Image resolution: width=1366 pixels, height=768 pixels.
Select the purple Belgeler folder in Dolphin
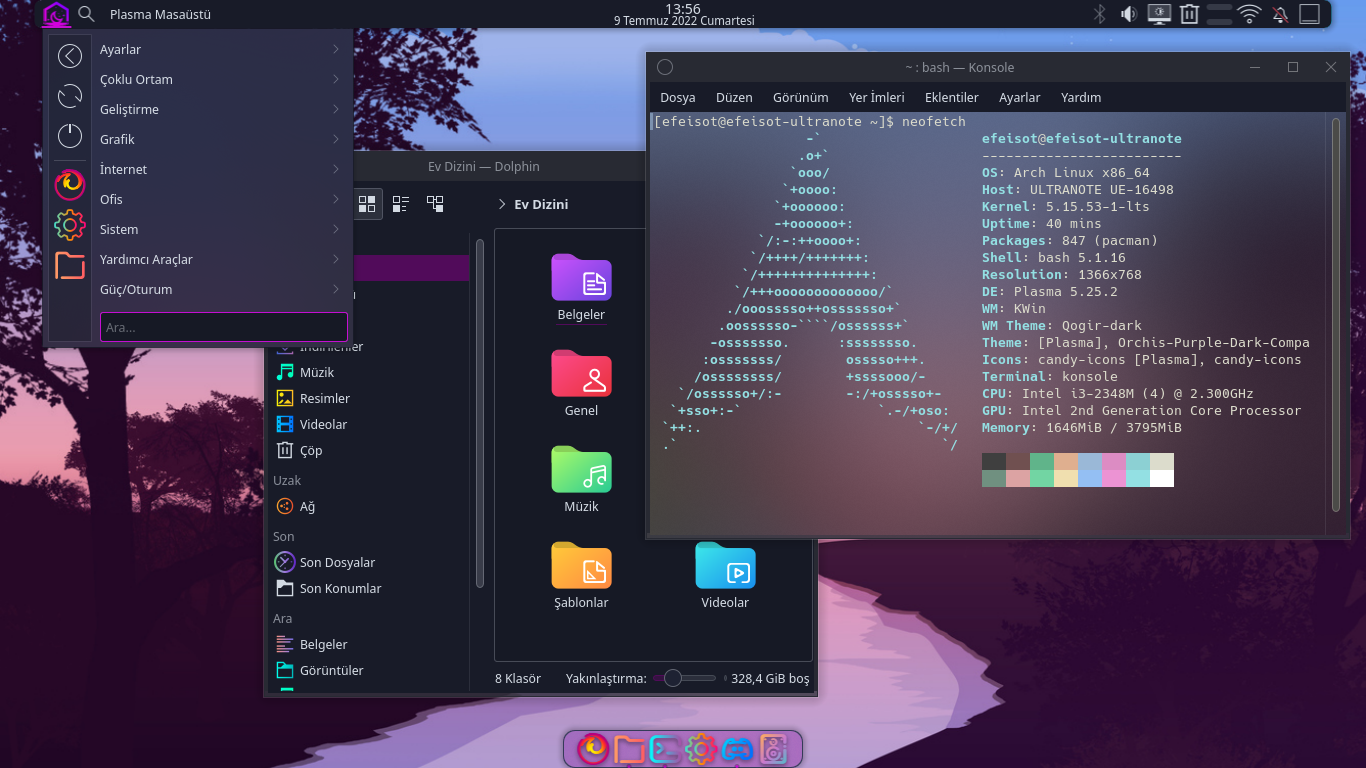tap(581, 287)
